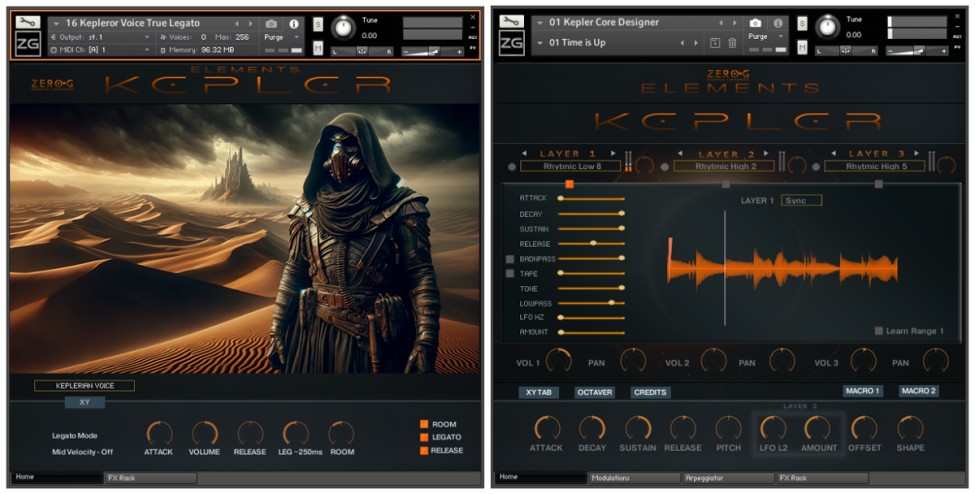975x494 pixels.
Task: Solo the Kepler Core Designer instrument
Action: coord(802,23)
